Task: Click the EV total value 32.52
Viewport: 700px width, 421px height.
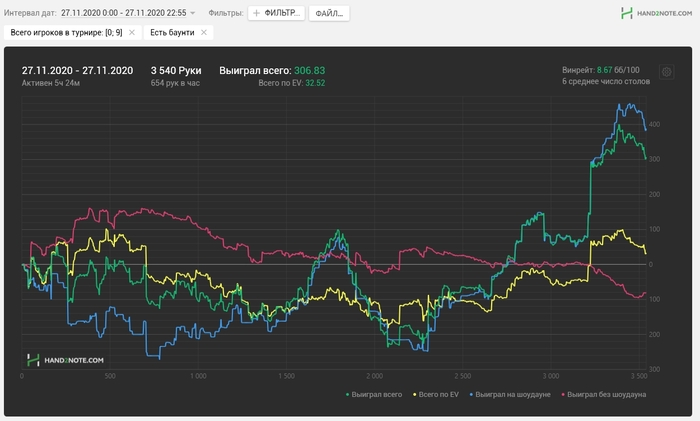Action: pos(315,83)
